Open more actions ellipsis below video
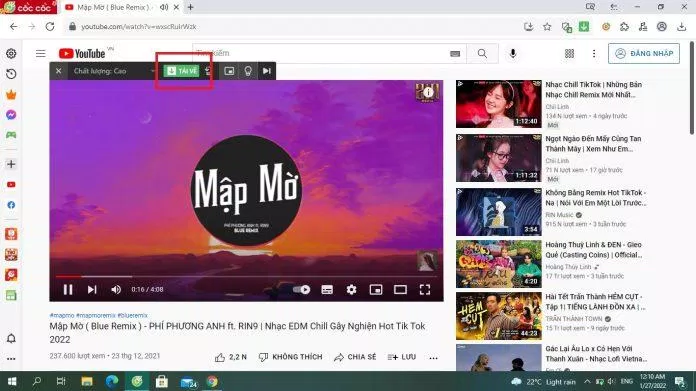The height and width of the screenshot is (391, 696). pos(433,357)
